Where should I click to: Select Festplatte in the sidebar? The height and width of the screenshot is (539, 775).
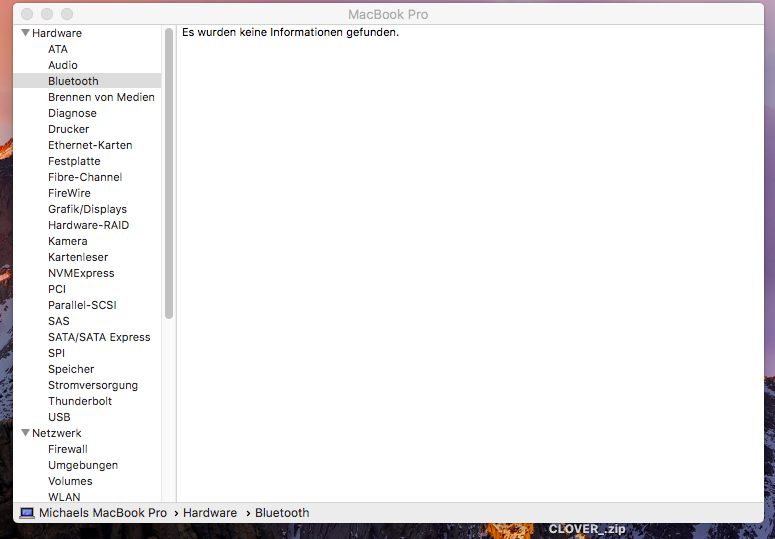click(x=74, y=161)
